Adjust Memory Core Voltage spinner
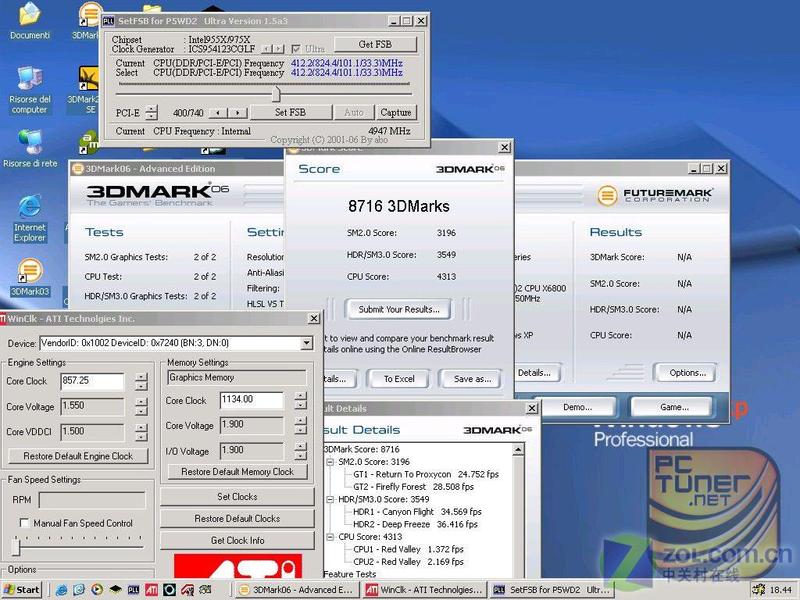Viewport: 800px width, 600px height. pos(301,425)
